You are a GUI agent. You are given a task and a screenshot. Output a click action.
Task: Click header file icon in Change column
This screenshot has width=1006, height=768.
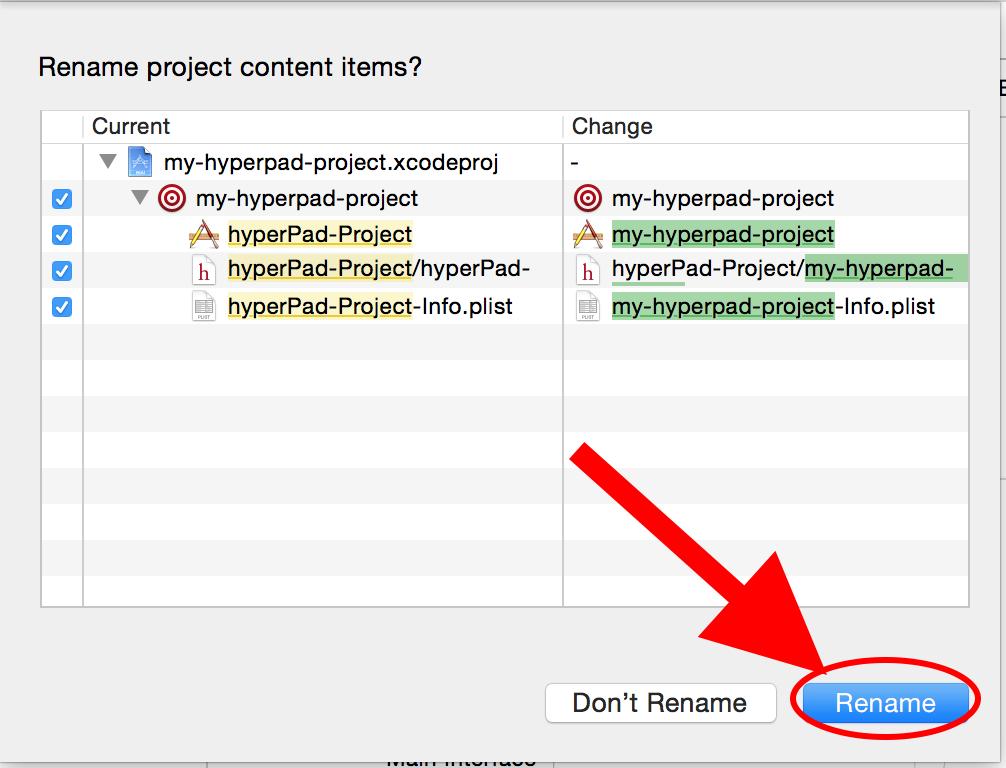[588, 270]
